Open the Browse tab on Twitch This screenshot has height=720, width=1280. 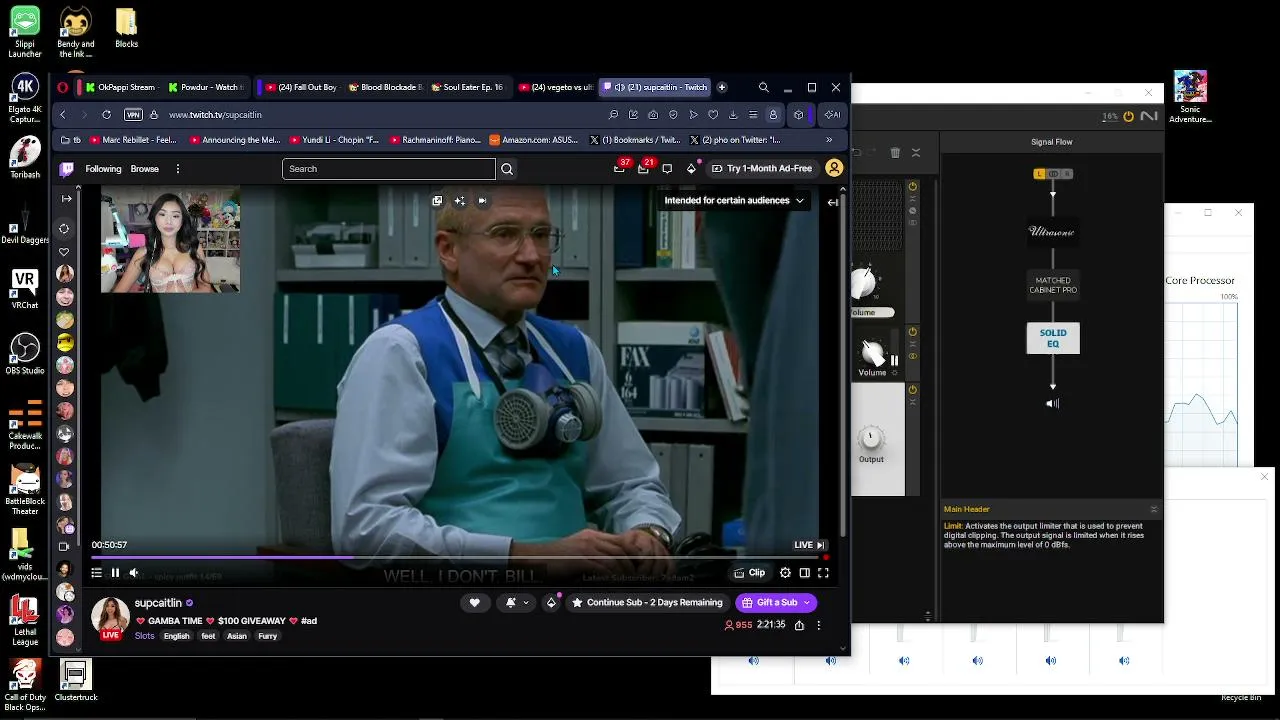point(145,169)
